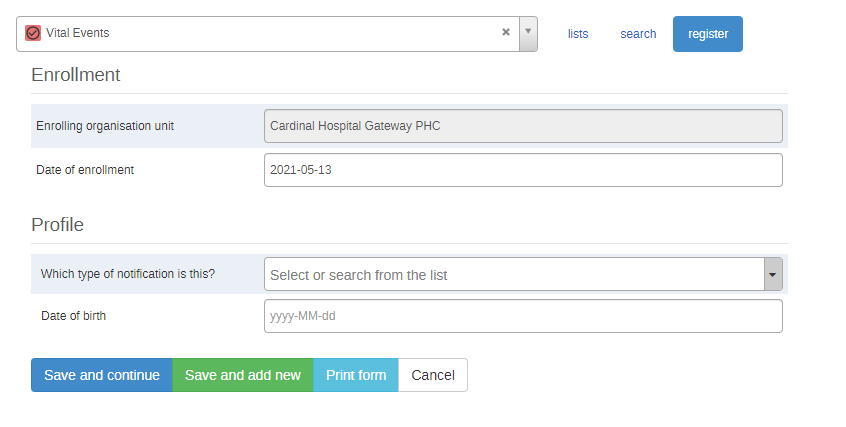Click the notification type search box
The width and height of the screenshot is (846, 427).
pos(514,274)
